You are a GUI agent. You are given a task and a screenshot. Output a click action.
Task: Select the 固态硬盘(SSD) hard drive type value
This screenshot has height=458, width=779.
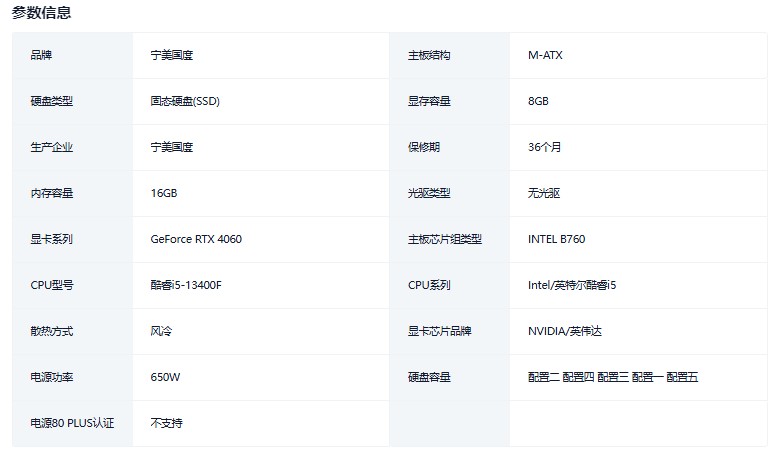[185, 101]
